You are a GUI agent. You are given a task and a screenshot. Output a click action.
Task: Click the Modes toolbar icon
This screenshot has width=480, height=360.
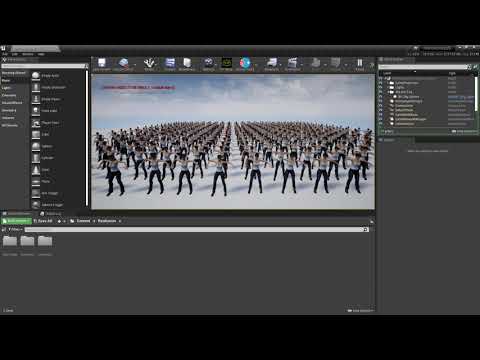point(149,64)
